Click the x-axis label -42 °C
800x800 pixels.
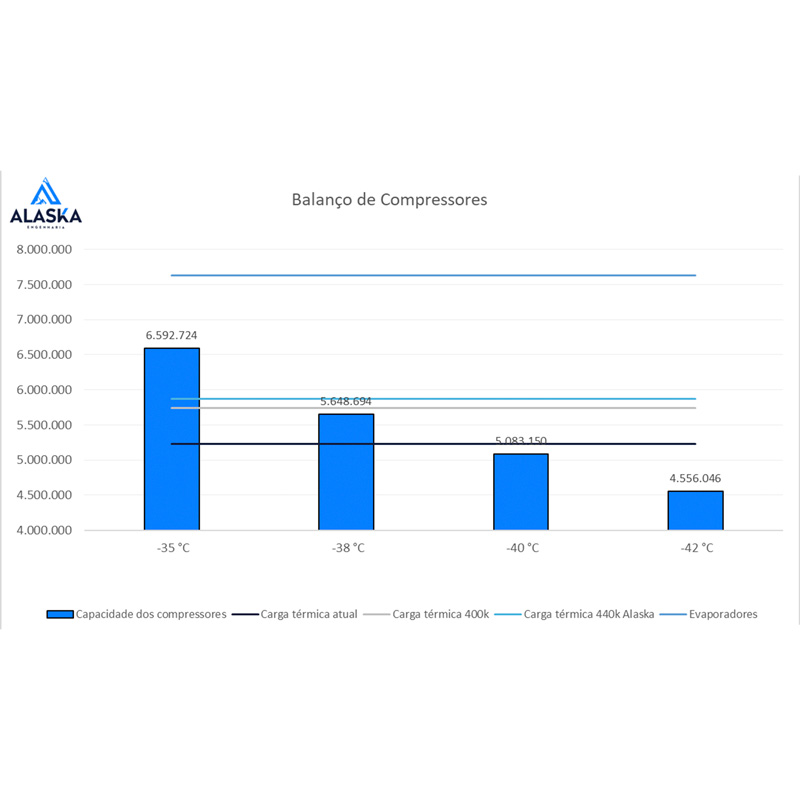(x=697, y=548)
